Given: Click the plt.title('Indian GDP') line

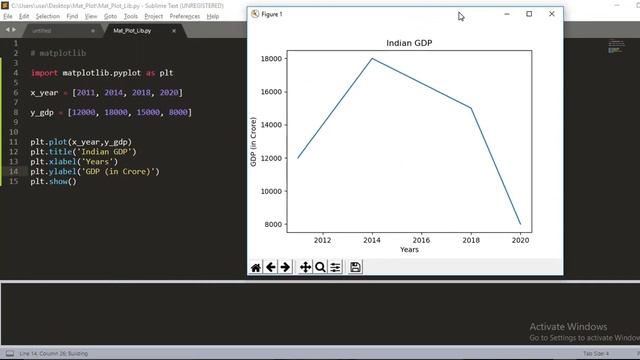Looking at the screenshot, I should click(x=83, y=152).
